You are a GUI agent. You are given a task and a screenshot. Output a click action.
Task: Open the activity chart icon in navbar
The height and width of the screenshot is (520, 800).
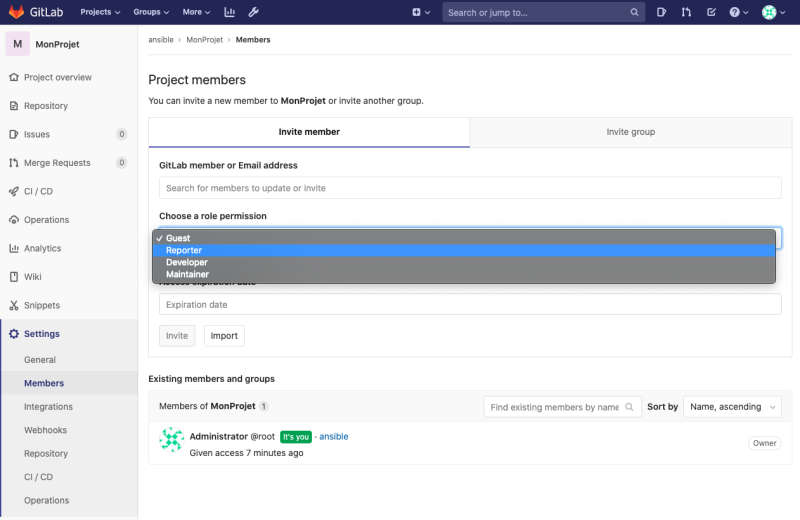[x=230, y=12]
